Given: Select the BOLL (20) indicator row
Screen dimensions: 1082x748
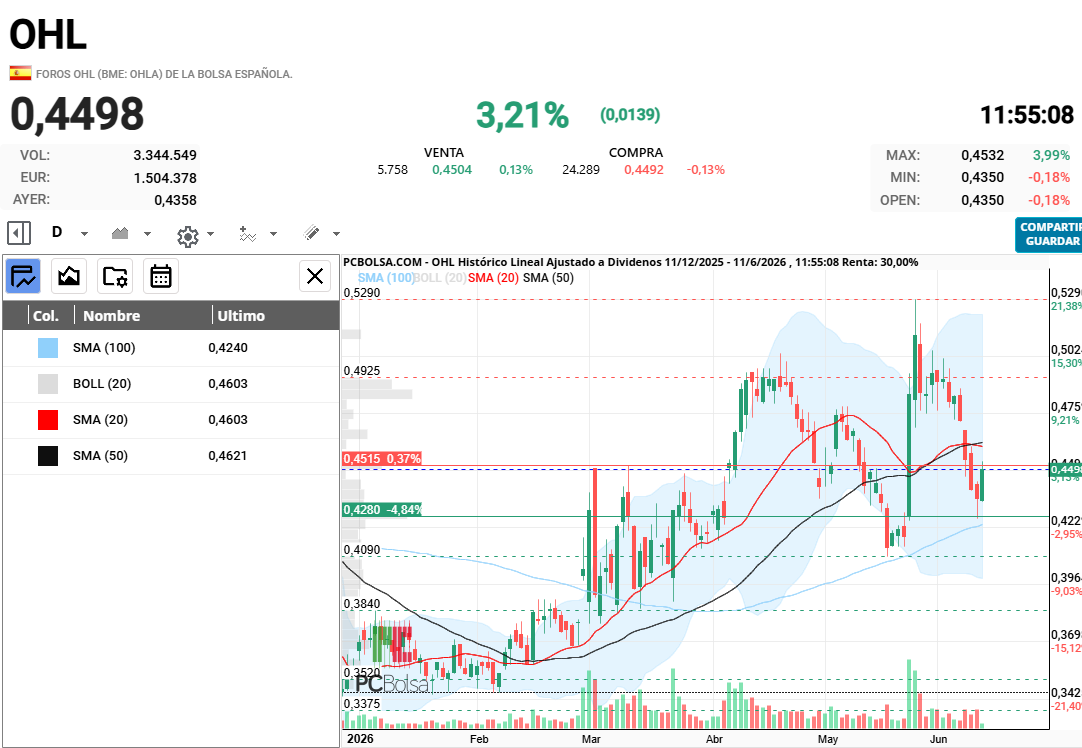Looking at the screenshot, I should click(x=171, y=384).
